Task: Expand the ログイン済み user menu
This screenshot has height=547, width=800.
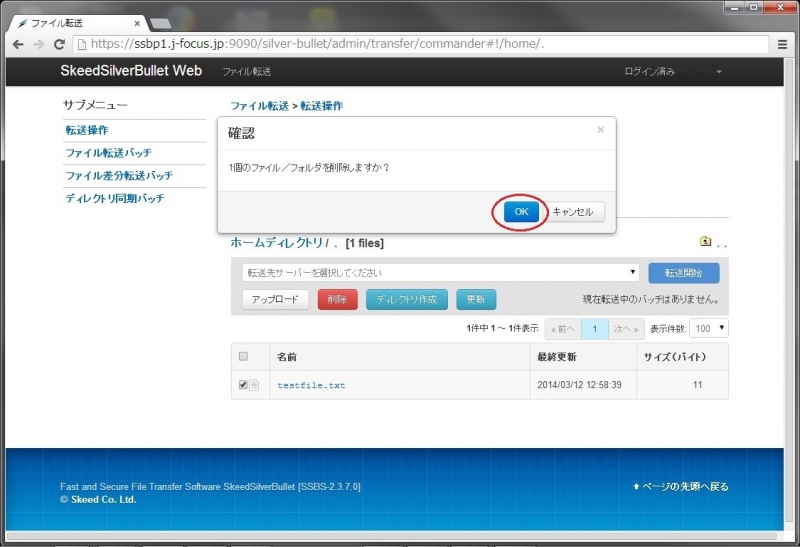Action: tap(672, 72)
